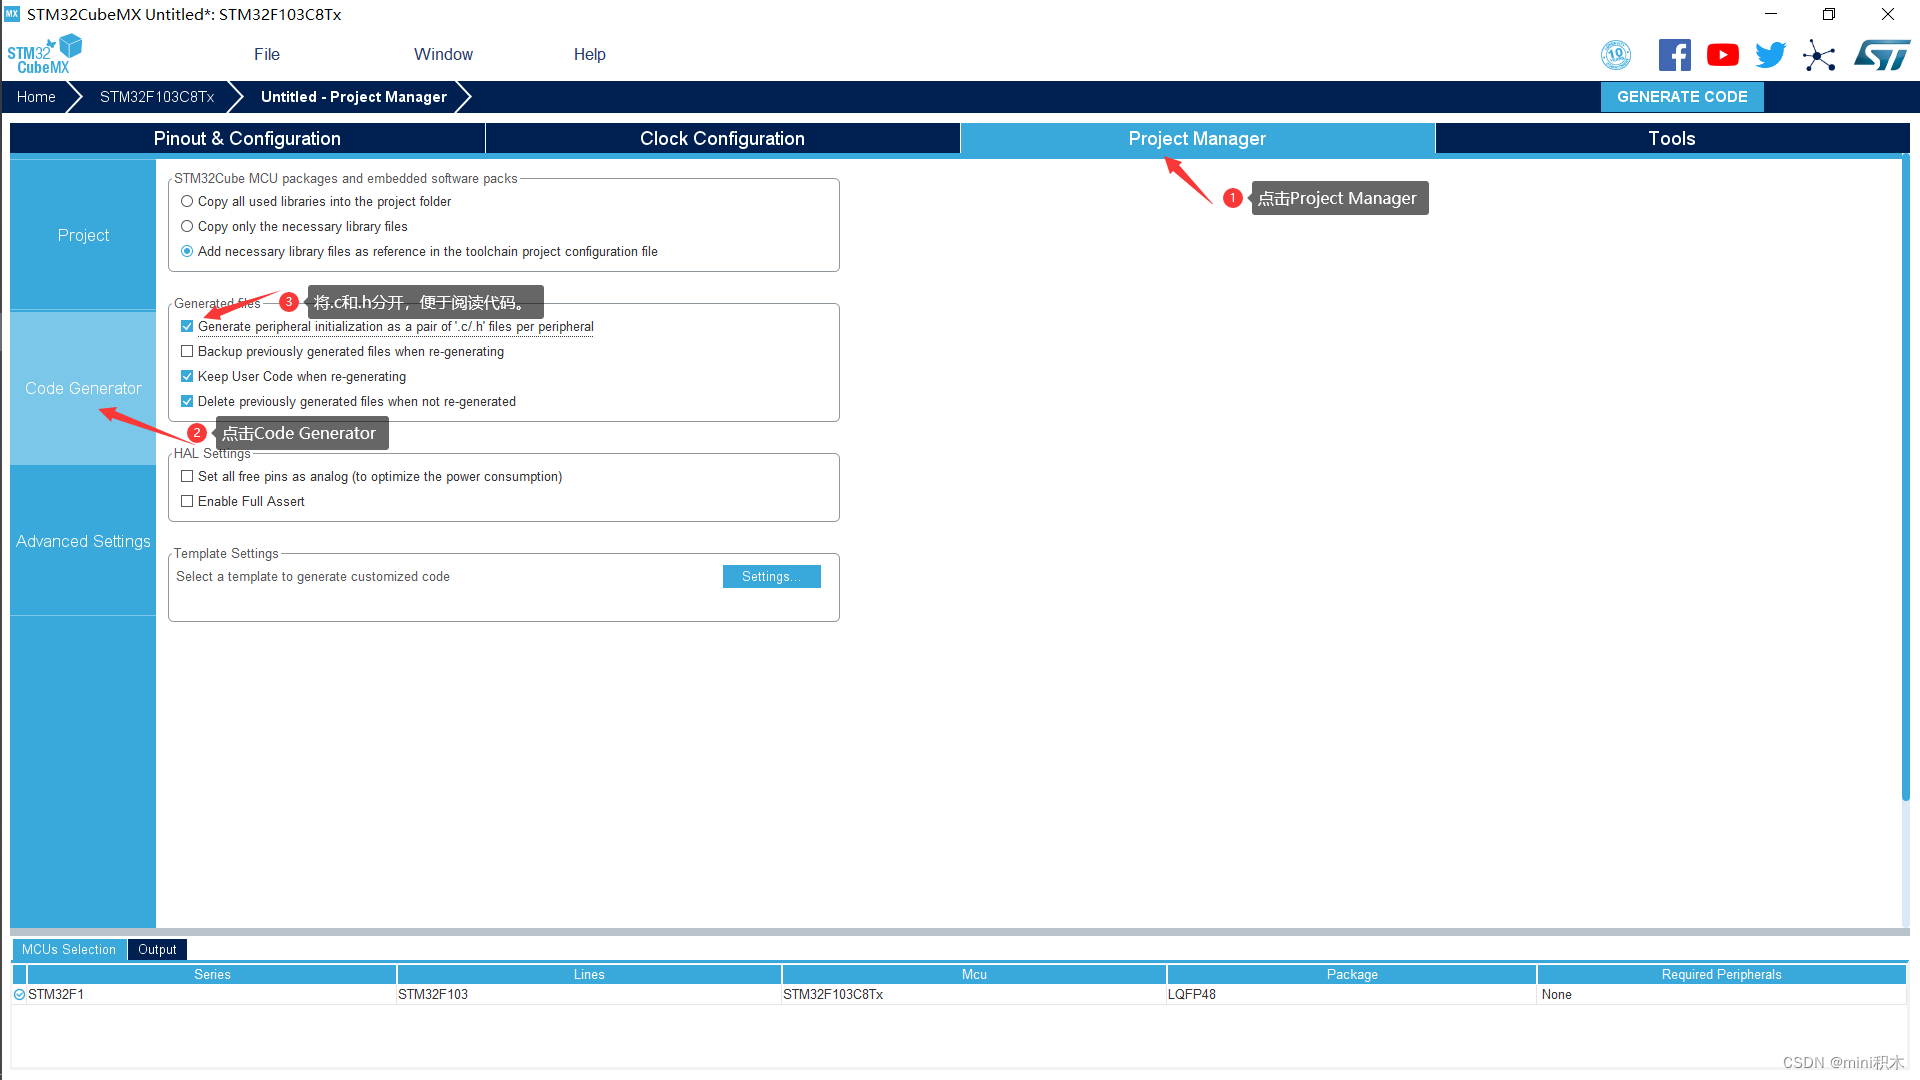Click the ST logo icon
The width and height of the screenshot is (1920, 1080).
1882,55
